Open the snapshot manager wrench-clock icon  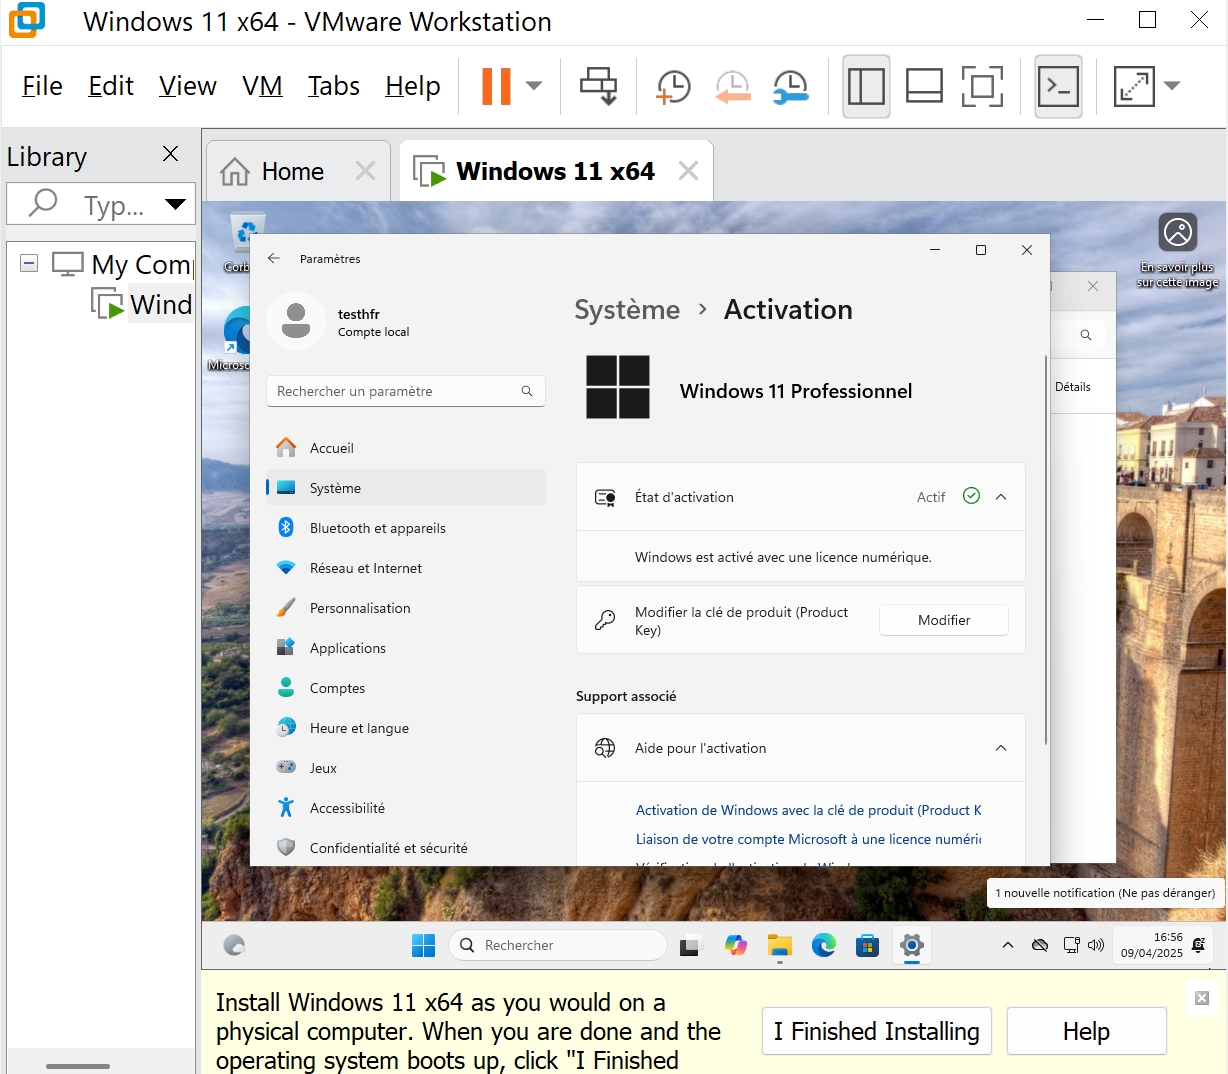(790, 87)
